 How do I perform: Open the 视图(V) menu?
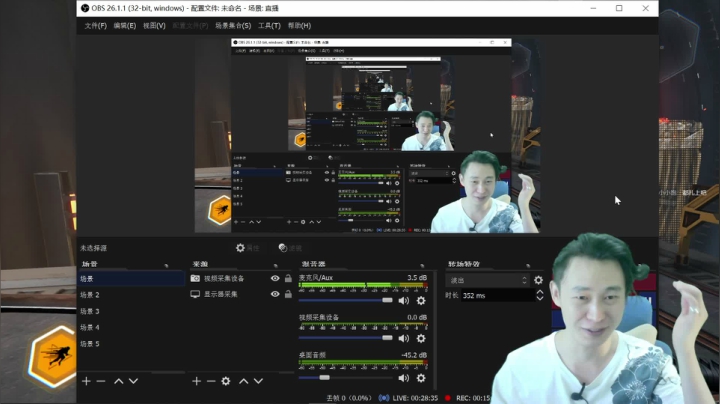[154, 26]
